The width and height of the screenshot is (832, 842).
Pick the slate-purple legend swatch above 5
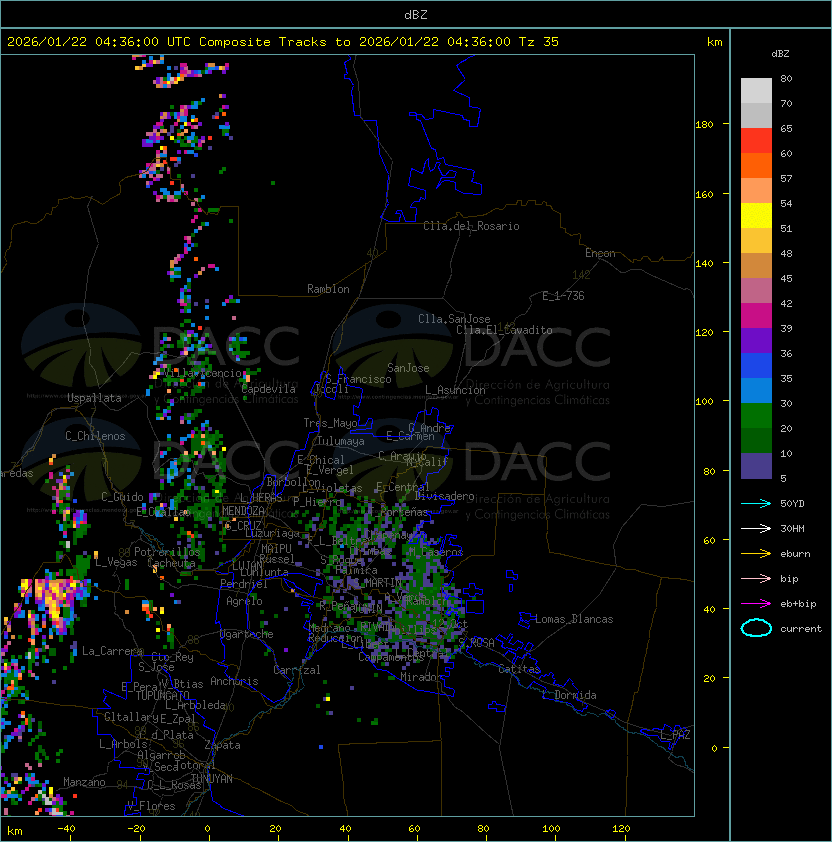[756, 466]
